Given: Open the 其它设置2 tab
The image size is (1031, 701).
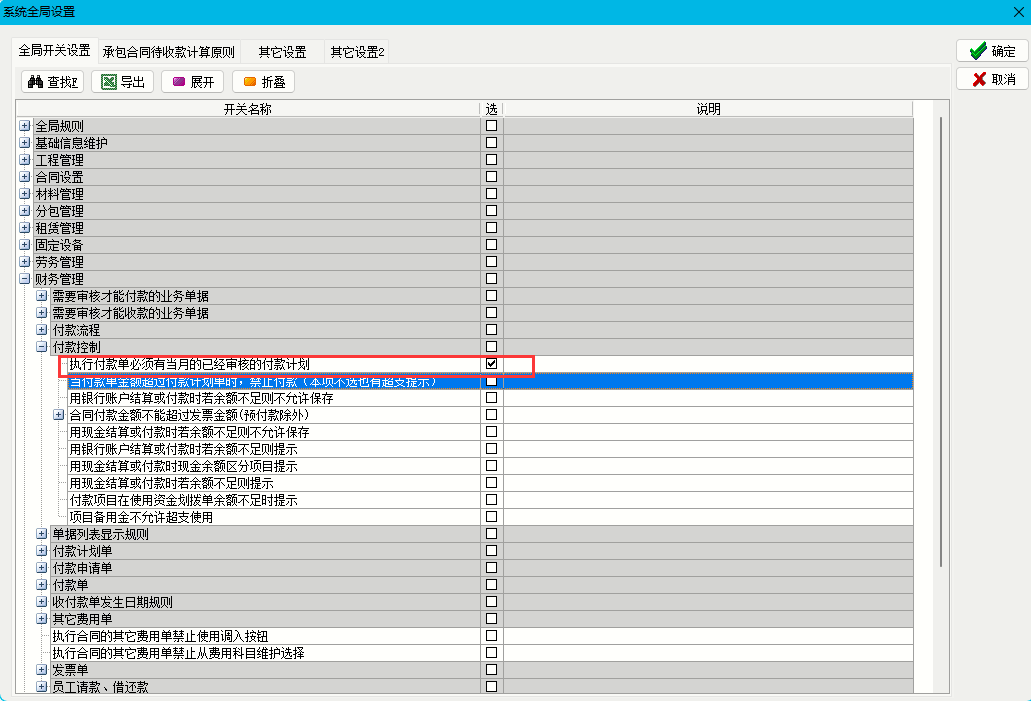Looking at the screenshot, I should click(357, 52).
